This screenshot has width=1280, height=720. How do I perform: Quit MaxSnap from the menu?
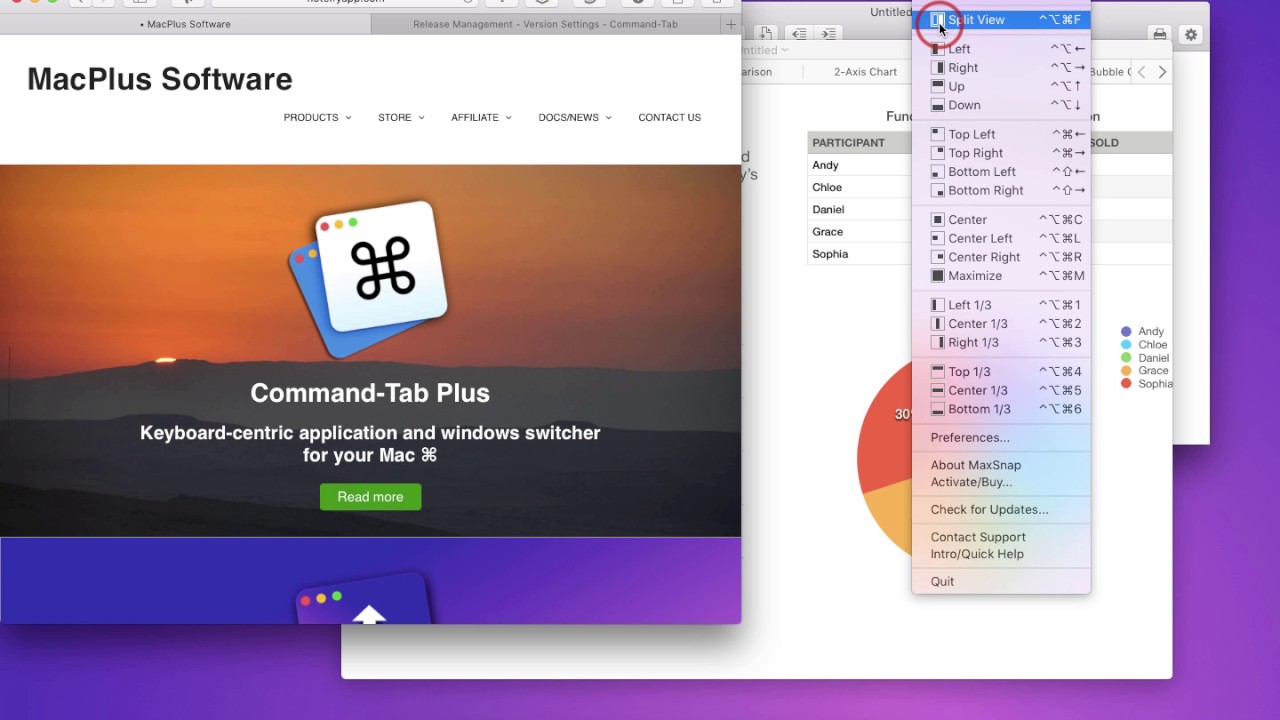[x=1001, y=582]
